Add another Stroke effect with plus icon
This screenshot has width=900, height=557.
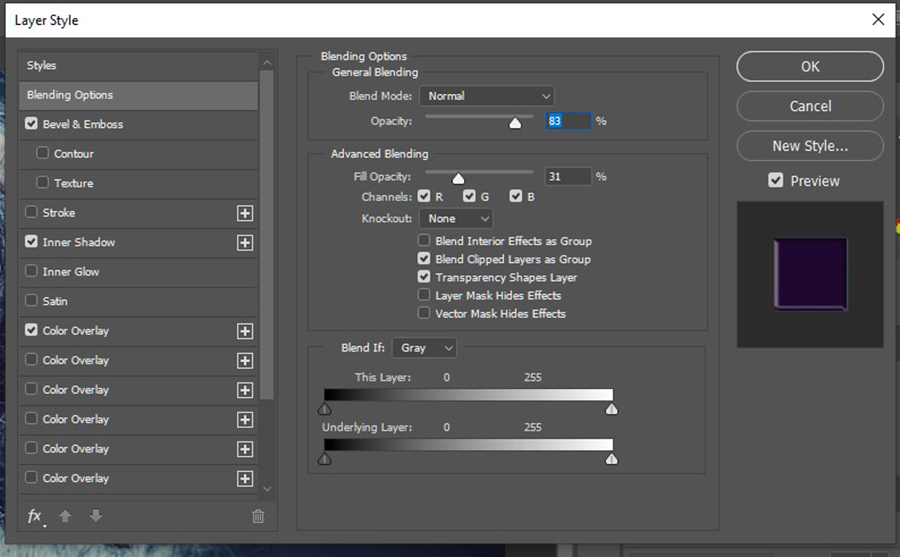click(x=245, y=213)
